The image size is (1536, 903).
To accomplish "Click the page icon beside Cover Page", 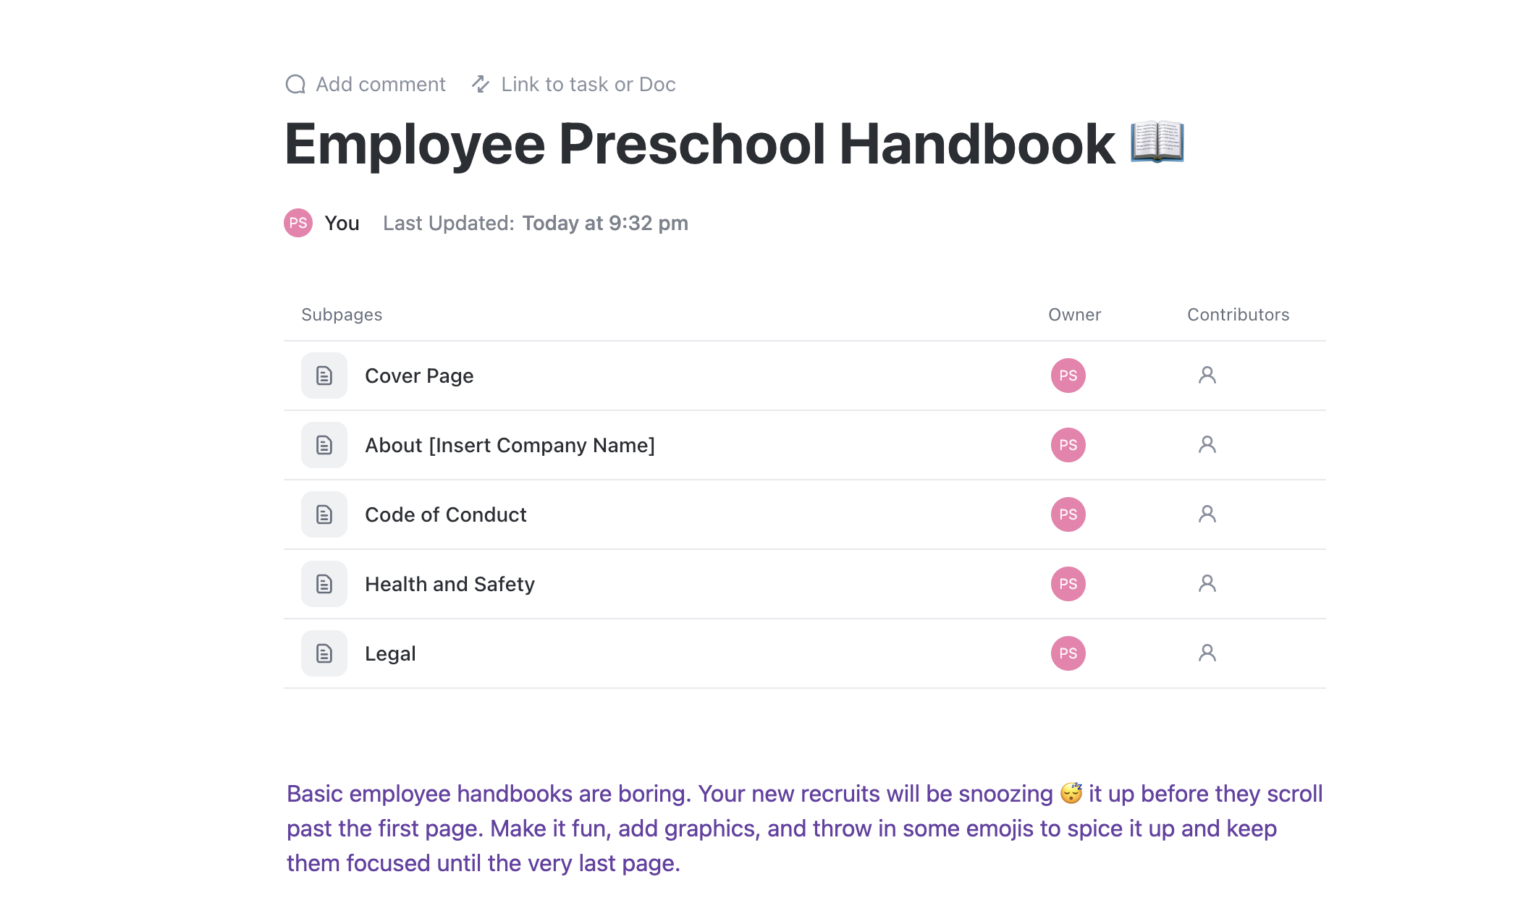I will tap(324, 375).
